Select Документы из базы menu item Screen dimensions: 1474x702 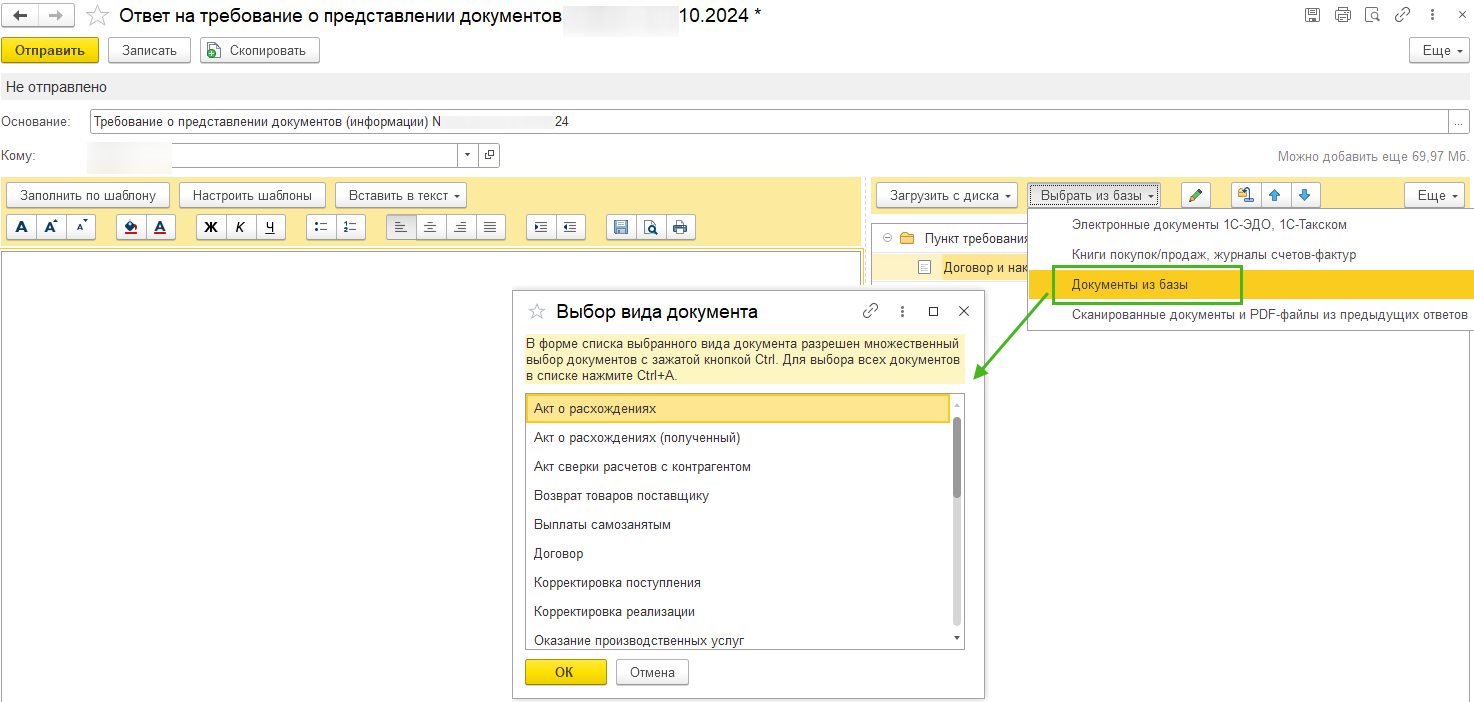click(1250, 284)
